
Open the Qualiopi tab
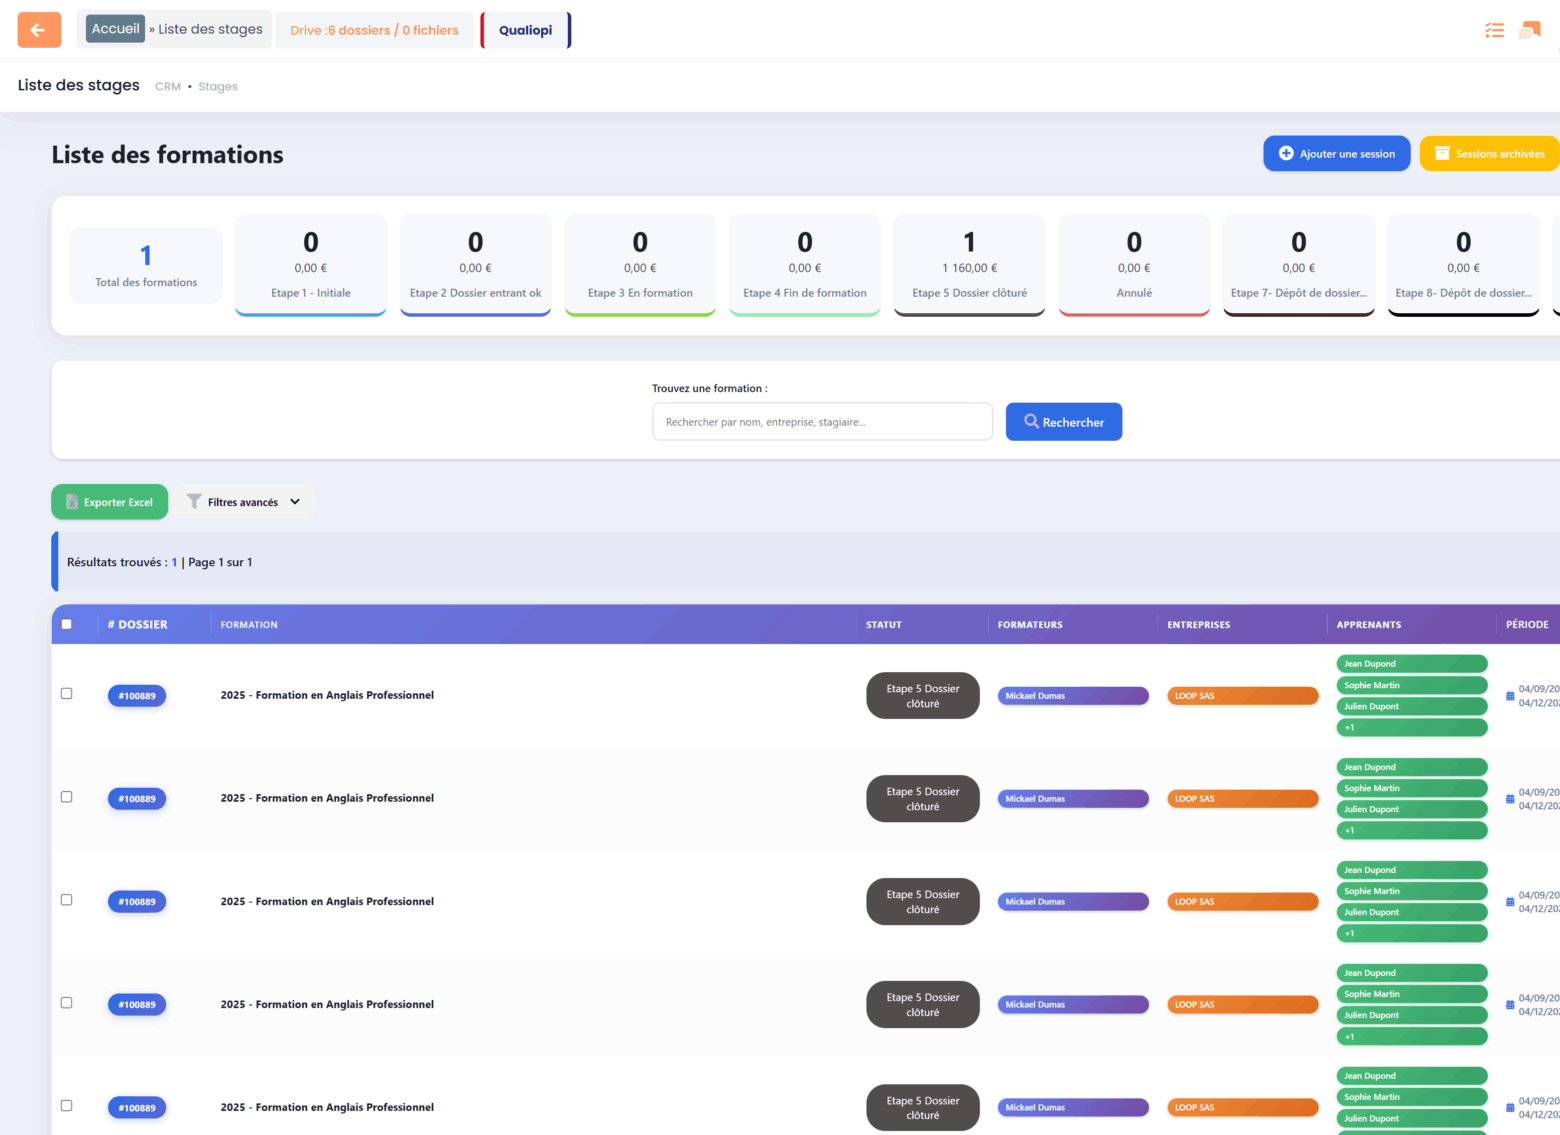pos(525,30)
